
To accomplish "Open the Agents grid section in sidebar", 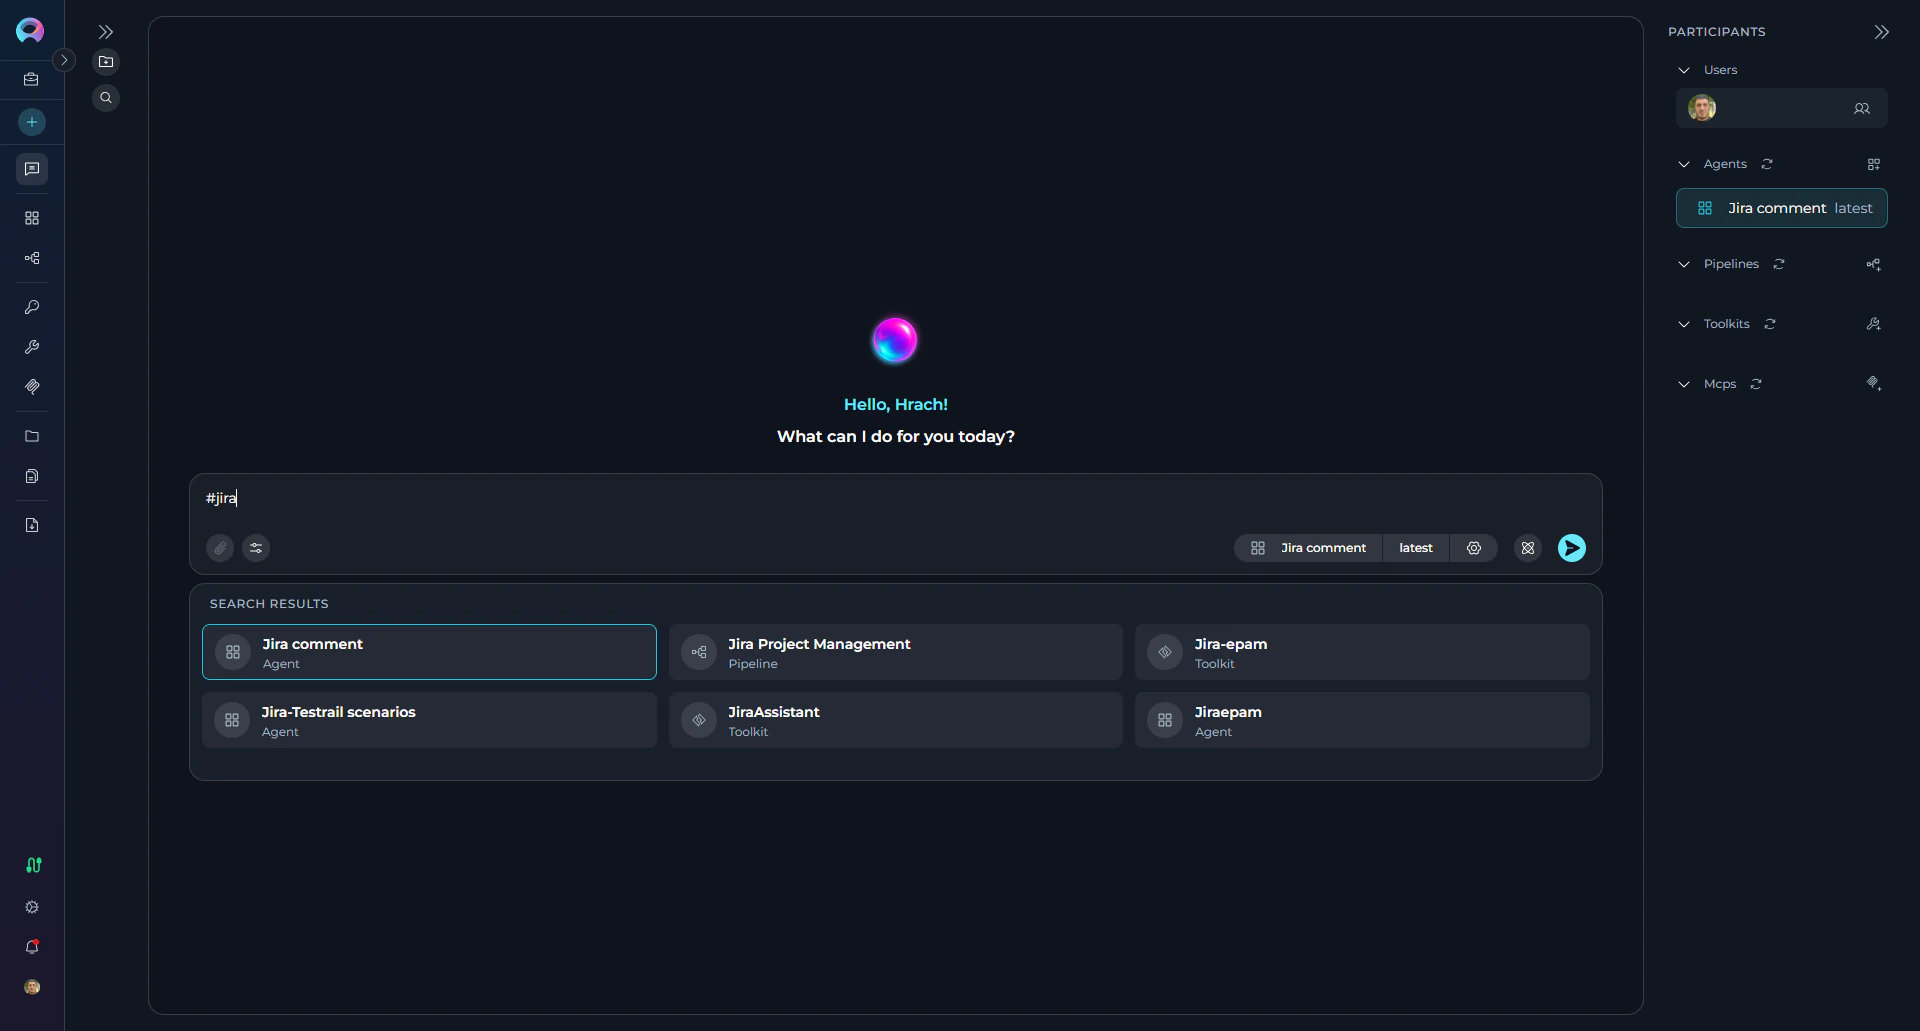I will tap(31, 218).
